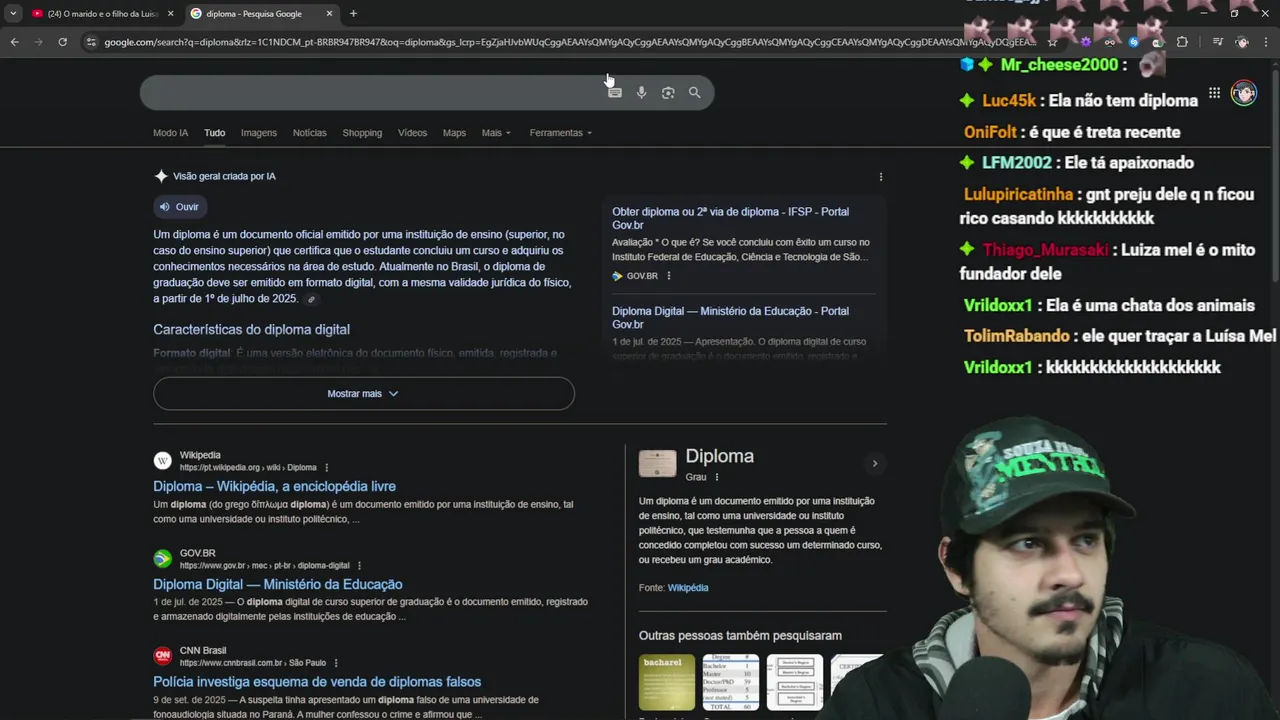Close the YouTube tab about Luisa
The width and height of the screenshot is (1280, 720).
click(170, 14)
